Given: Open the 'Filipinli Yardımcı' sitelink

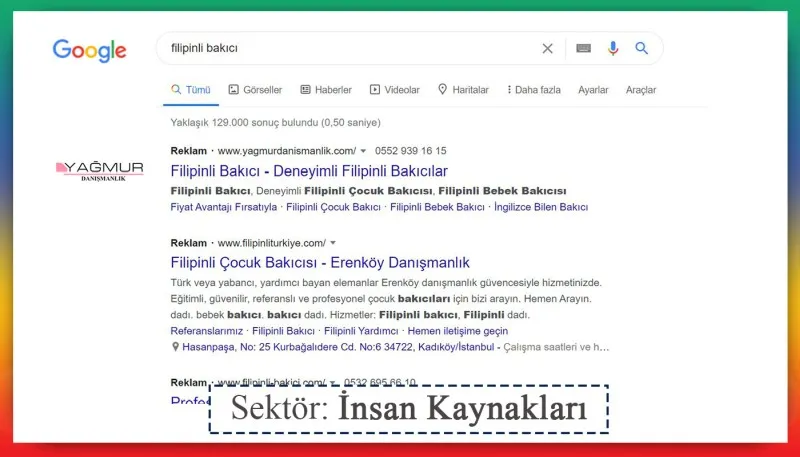Looking at the screenshot, I should 361,331.
